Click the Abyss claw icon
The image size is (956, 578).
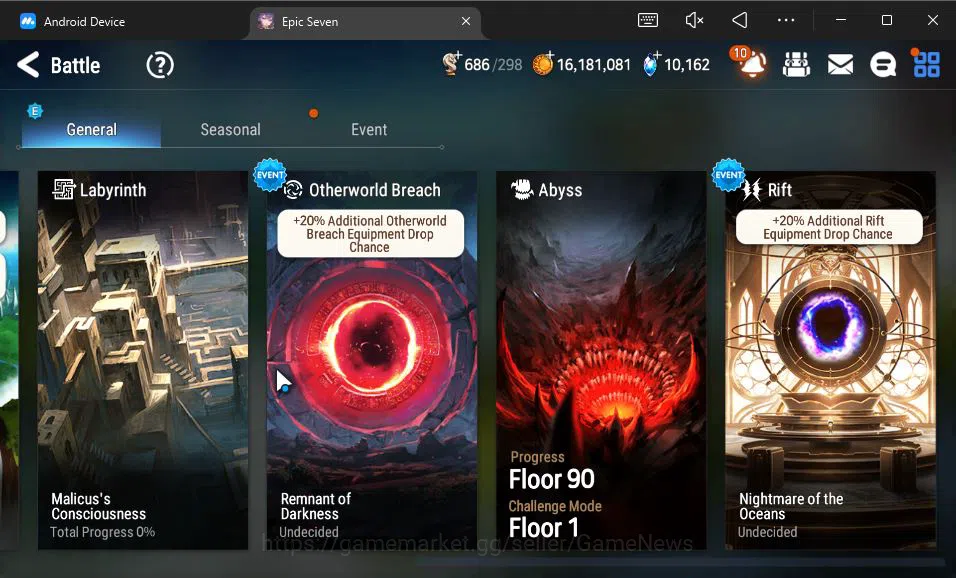click(522, 190)
